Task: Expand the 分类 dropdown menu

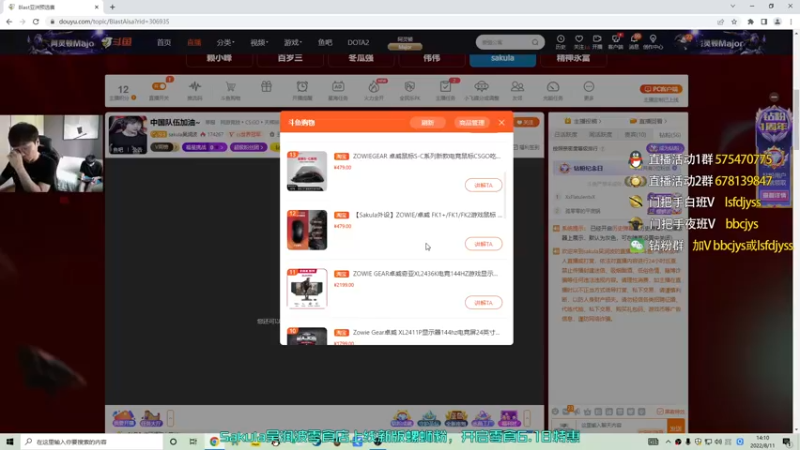Action: pyautogui.click(x=225, y=42)
